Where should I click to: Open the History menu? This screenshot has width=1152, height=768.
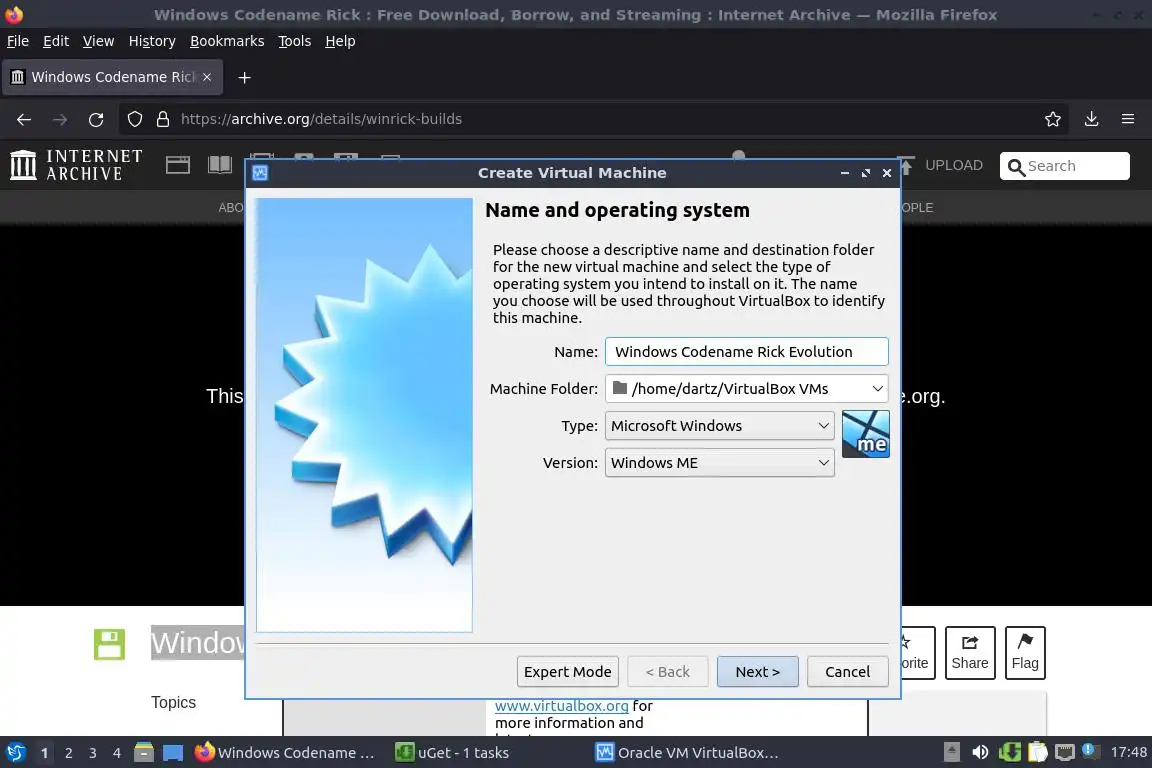(152, 41)
